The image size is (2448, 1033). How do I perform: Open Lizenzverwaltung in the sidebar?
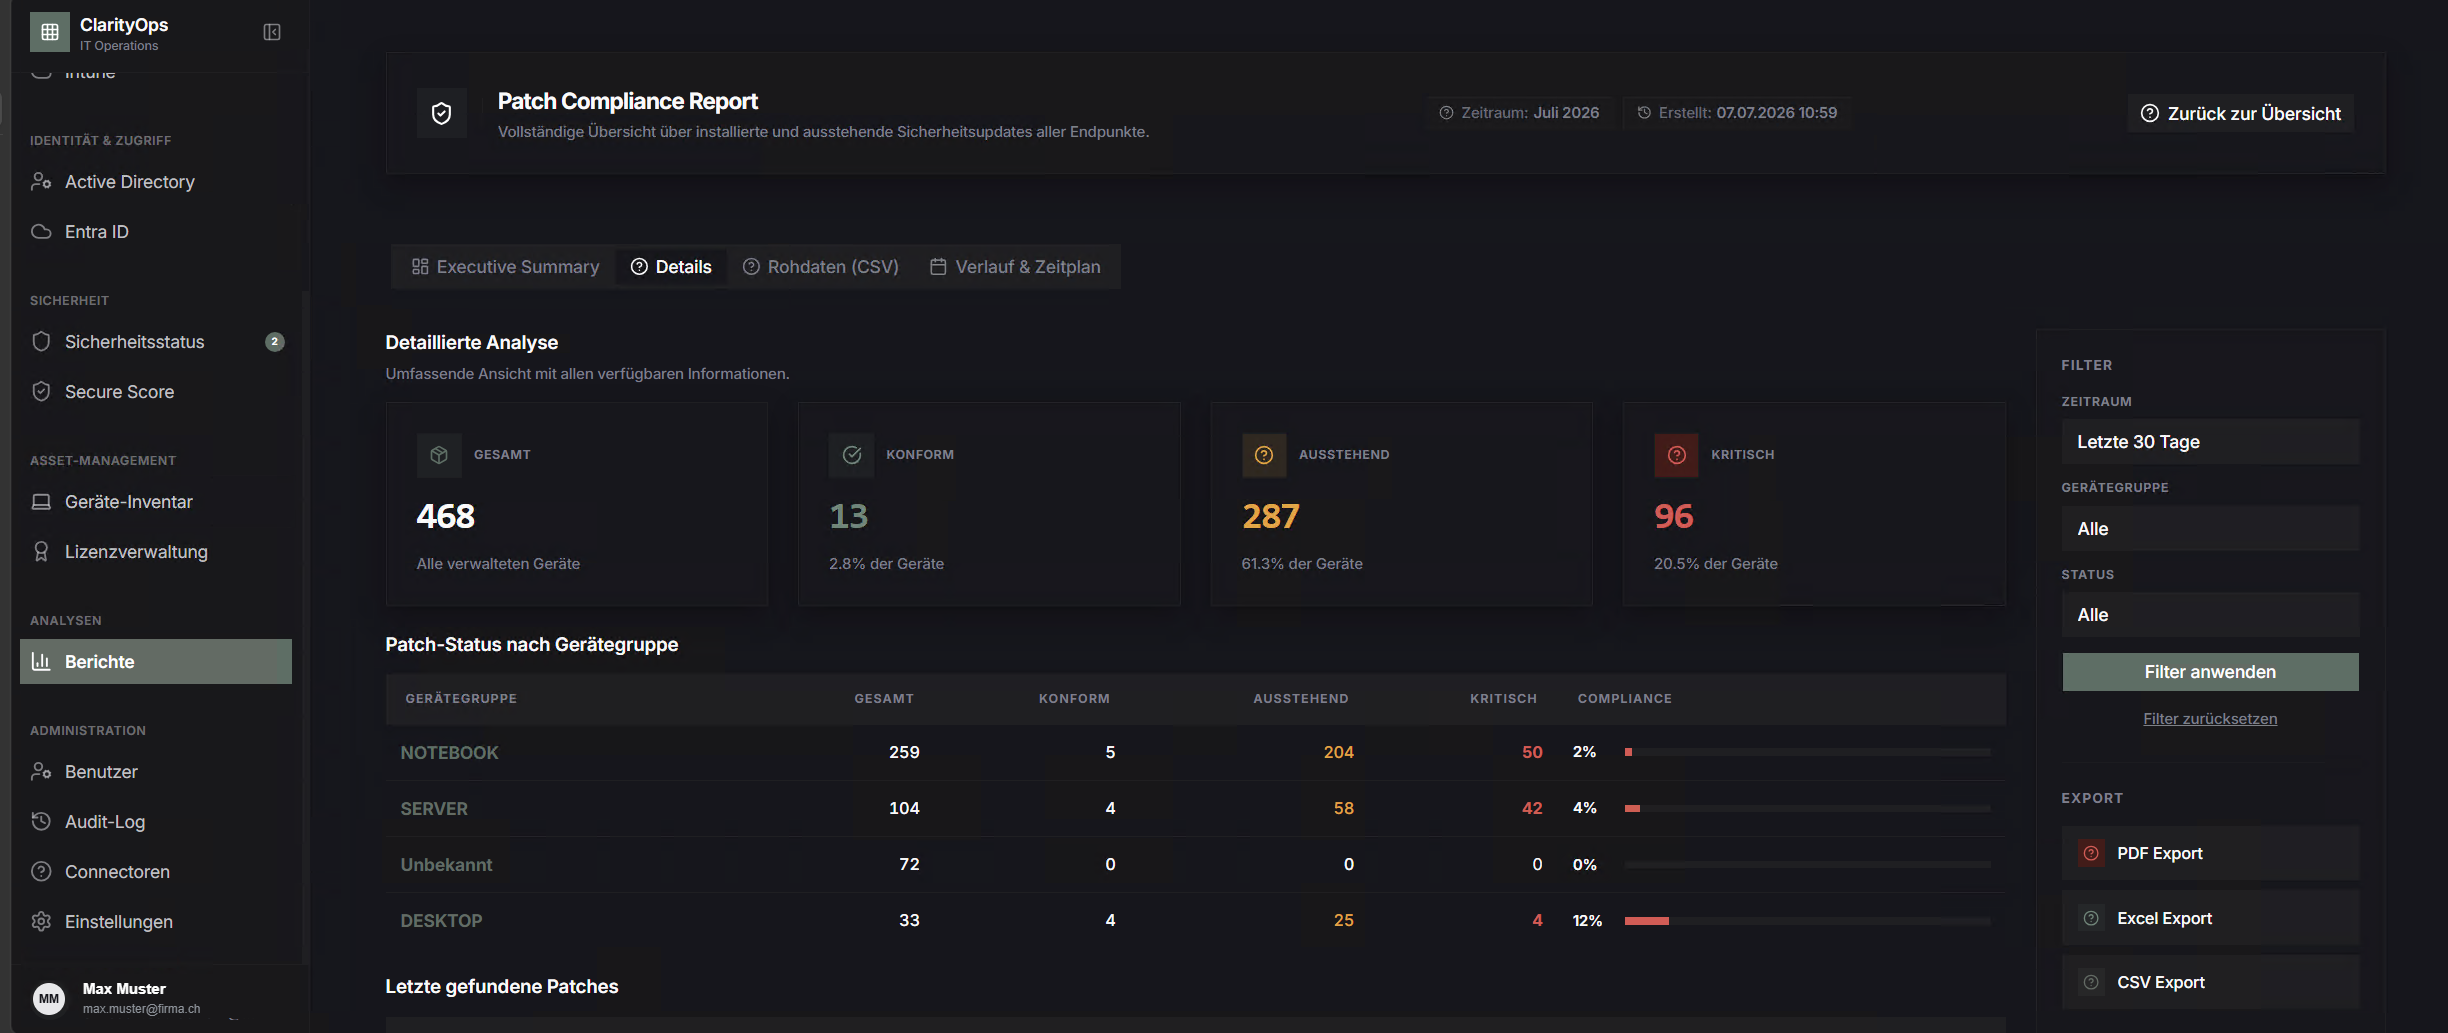tap(156, 552)
